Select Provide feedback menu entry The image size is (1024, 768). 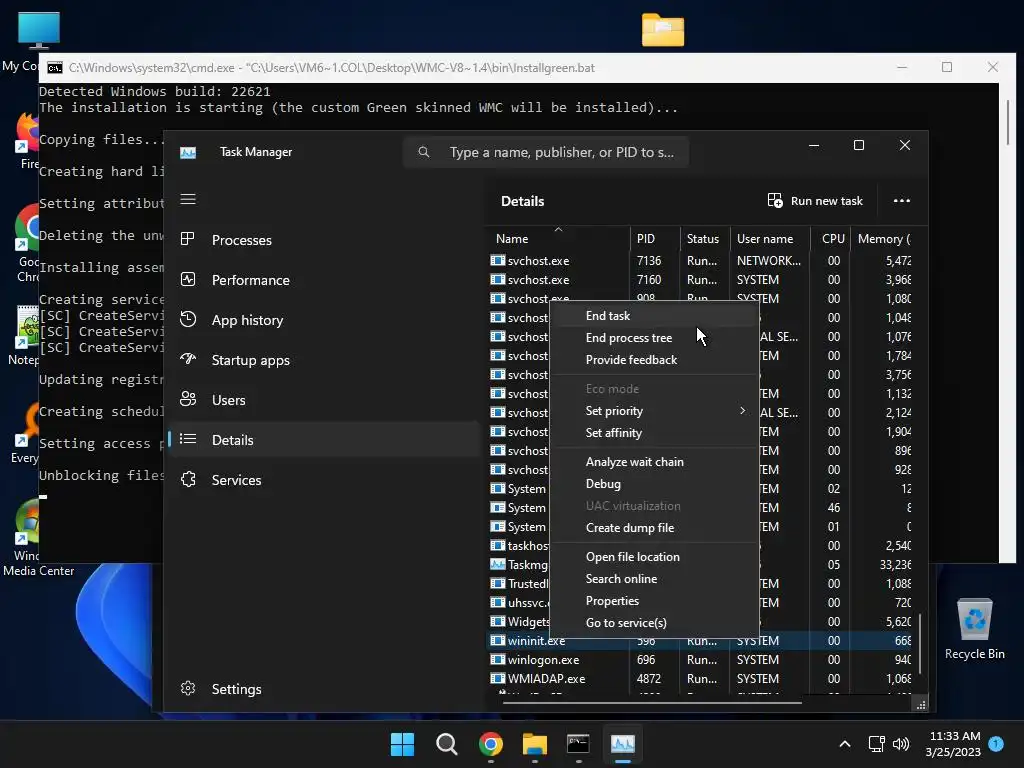click(x=654, y=360)
